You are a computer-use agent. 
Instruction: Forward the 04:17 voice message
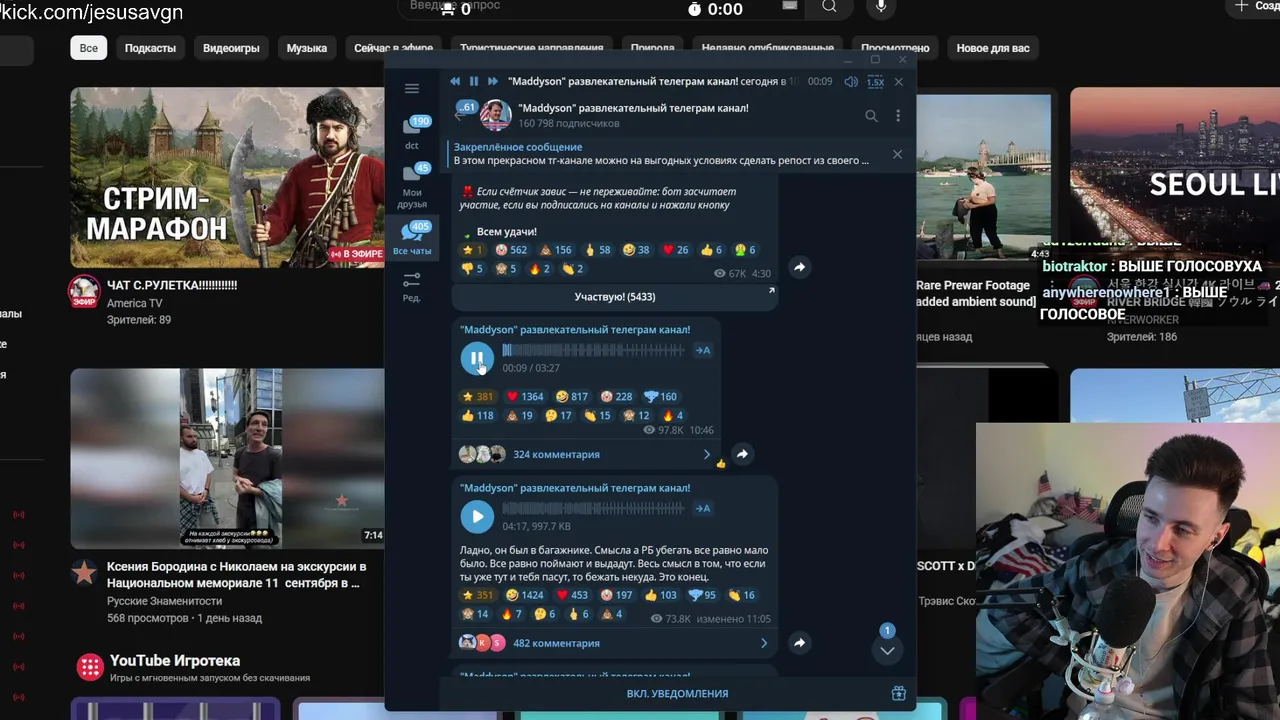[x=799, y=643]
